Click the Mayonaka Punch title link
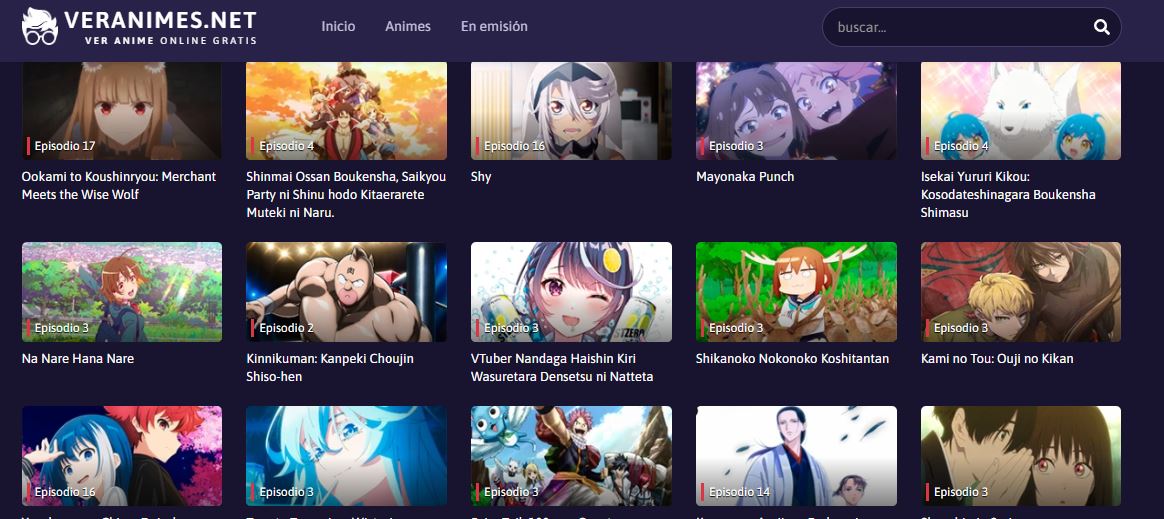 click(745, 177)
